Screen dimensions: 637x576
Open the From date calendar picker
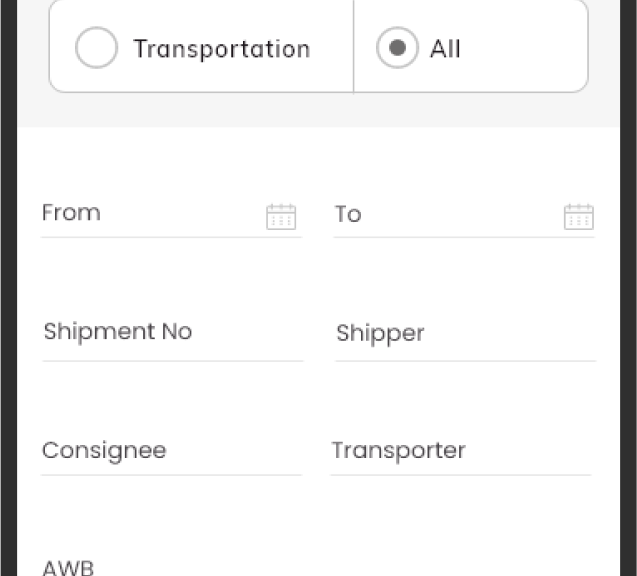[x=281, y=217]
